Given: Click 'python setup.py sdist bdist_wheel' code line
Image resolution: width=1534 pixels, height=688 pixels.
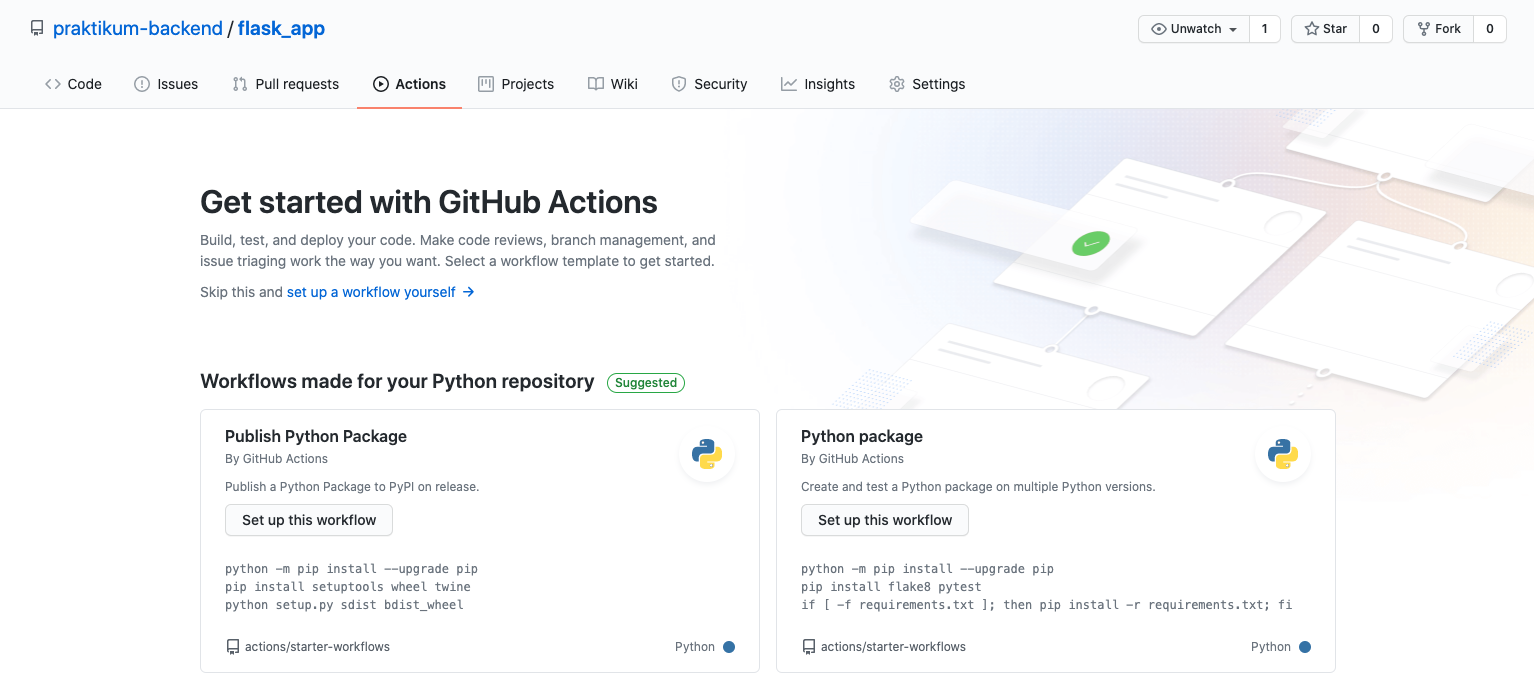Looking at the screenshot, I should [x=344, y=605].
